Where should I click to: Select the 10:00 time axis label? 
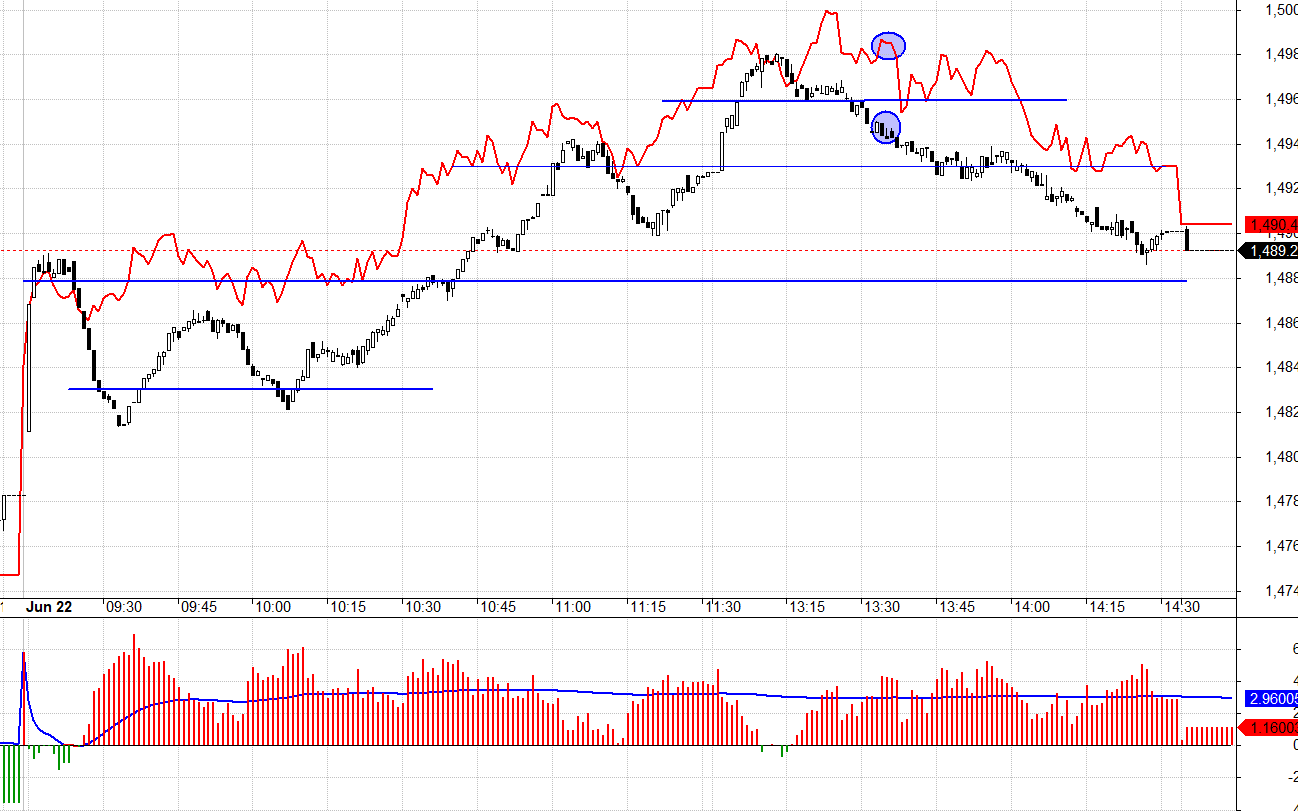tap(272, 607)
